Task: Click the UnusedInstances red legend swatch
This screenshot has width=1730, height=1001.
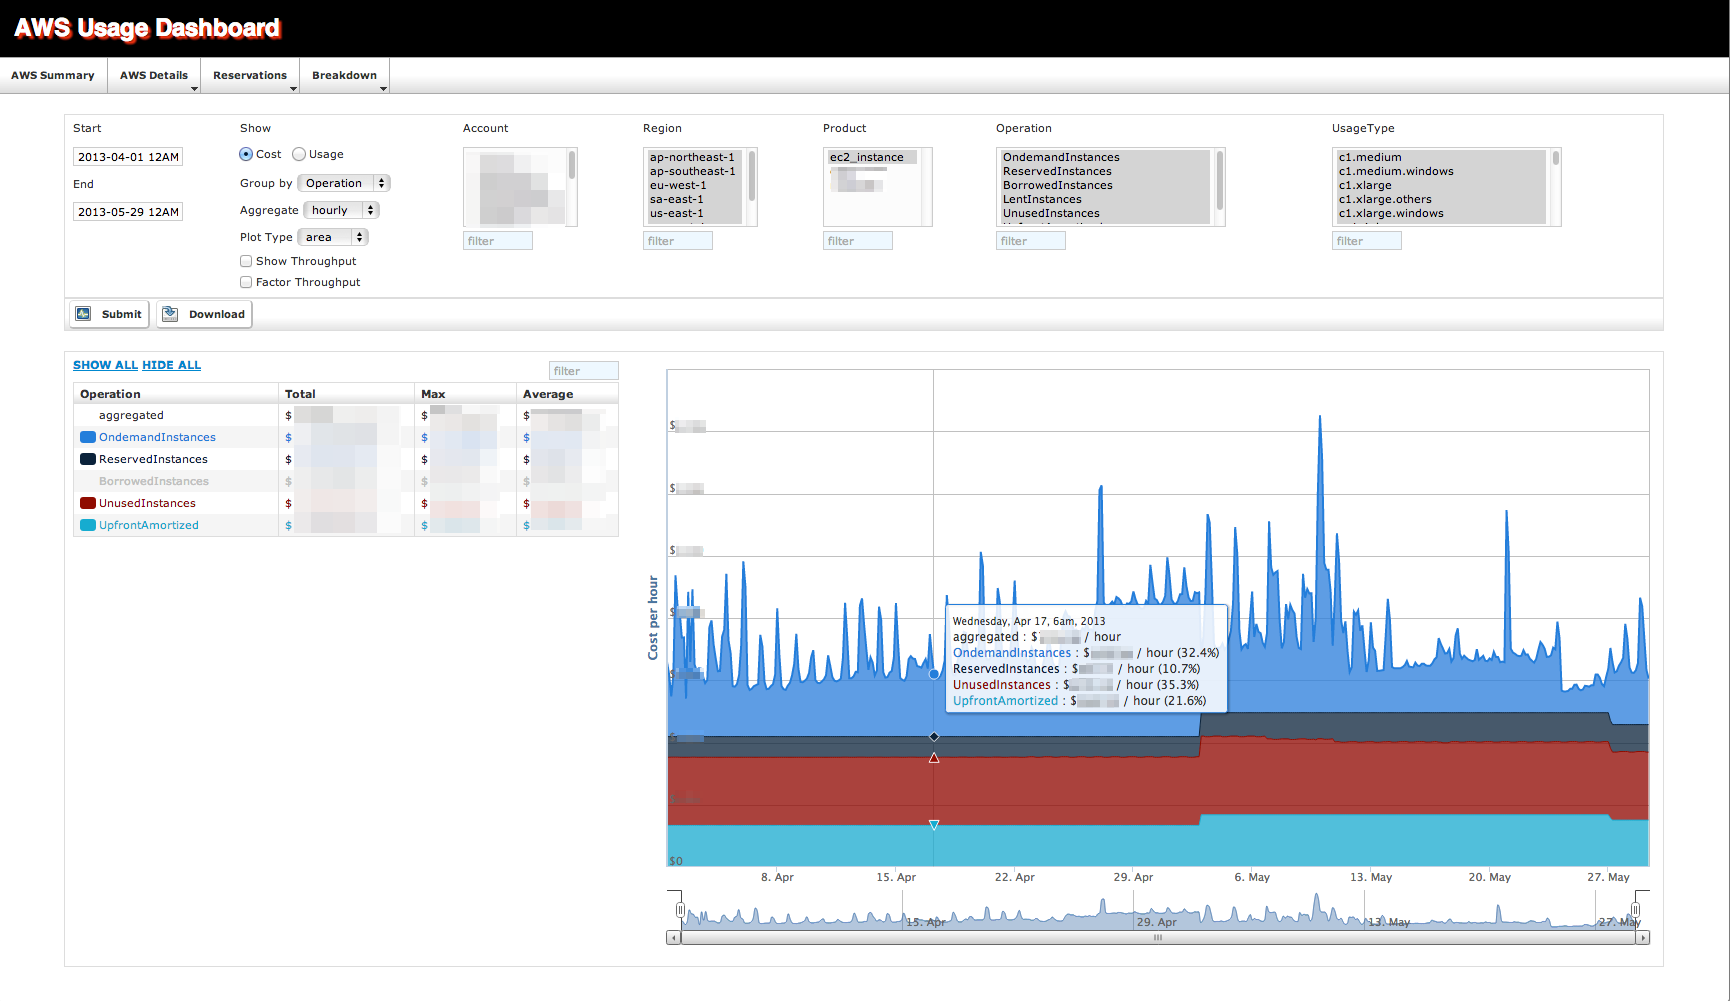Action: pos(88,503)
